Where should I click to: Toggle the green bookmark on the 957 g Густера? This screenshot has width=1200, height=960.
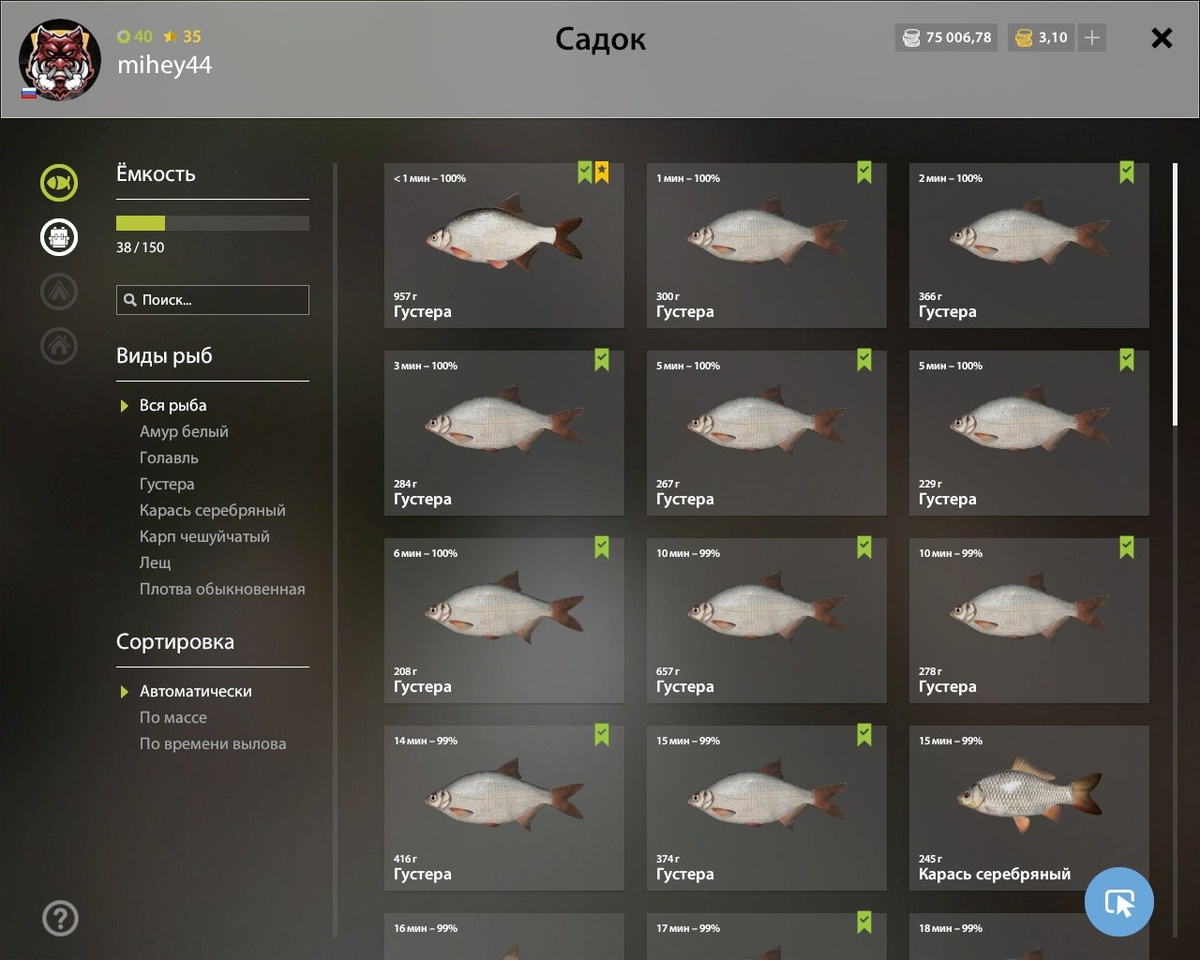click(x=585, y=173)
